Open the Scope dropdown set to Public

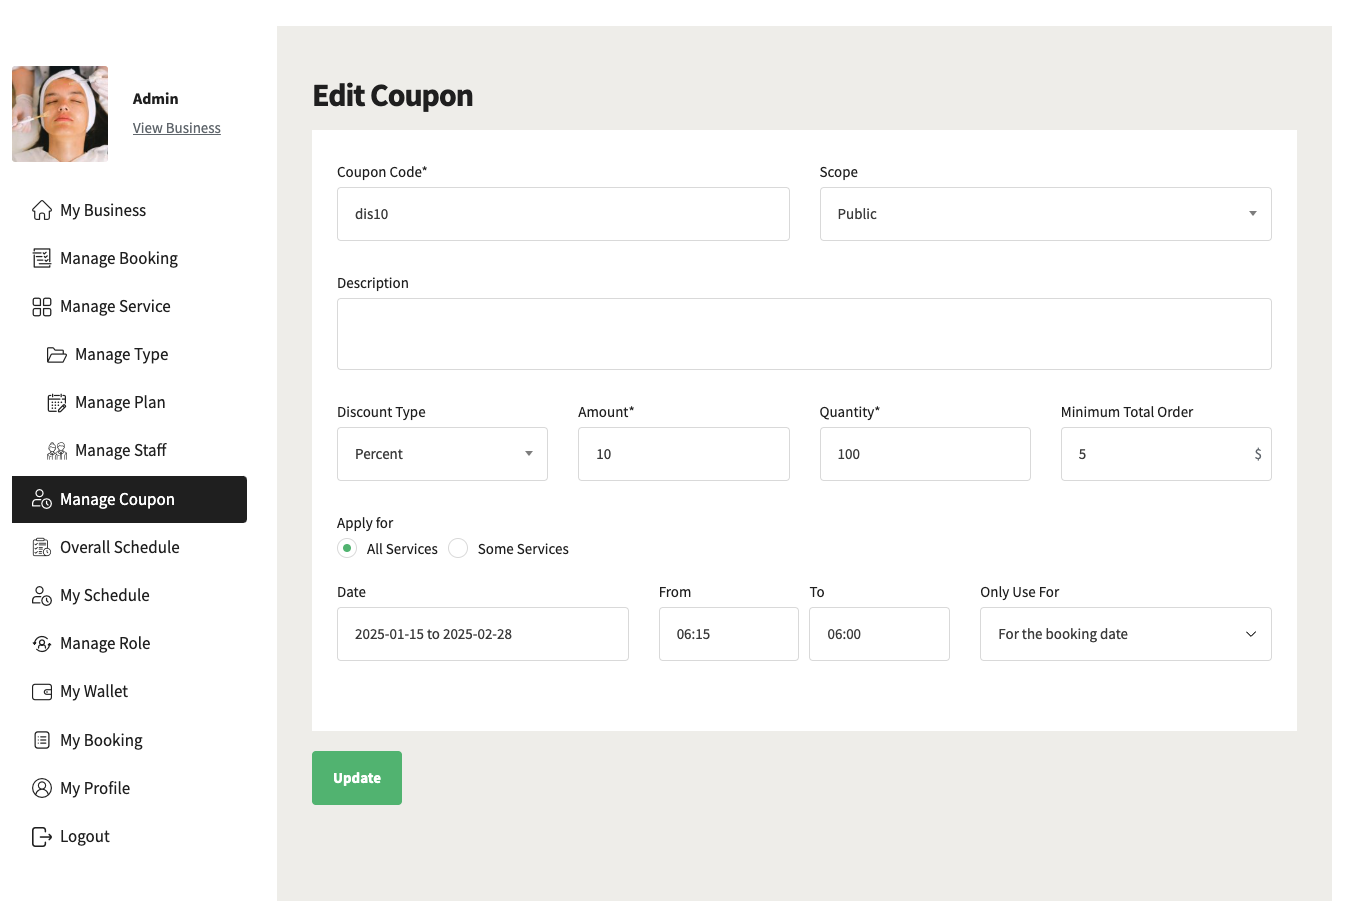1045,214
